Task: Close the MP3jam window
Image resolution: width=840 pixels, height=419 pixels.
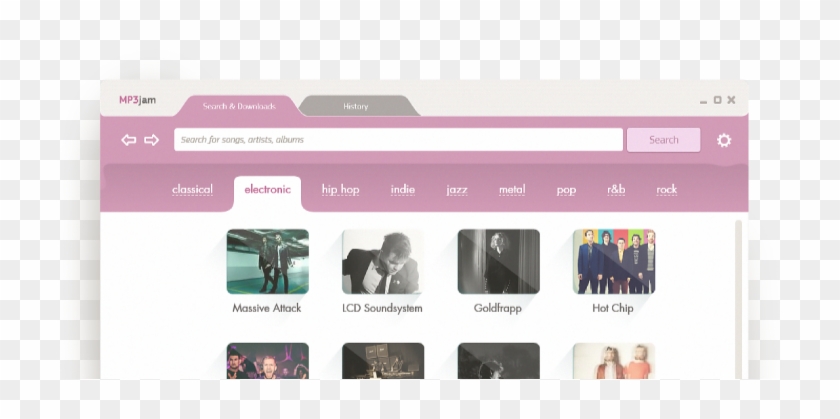Action: (x=731, y=100)
